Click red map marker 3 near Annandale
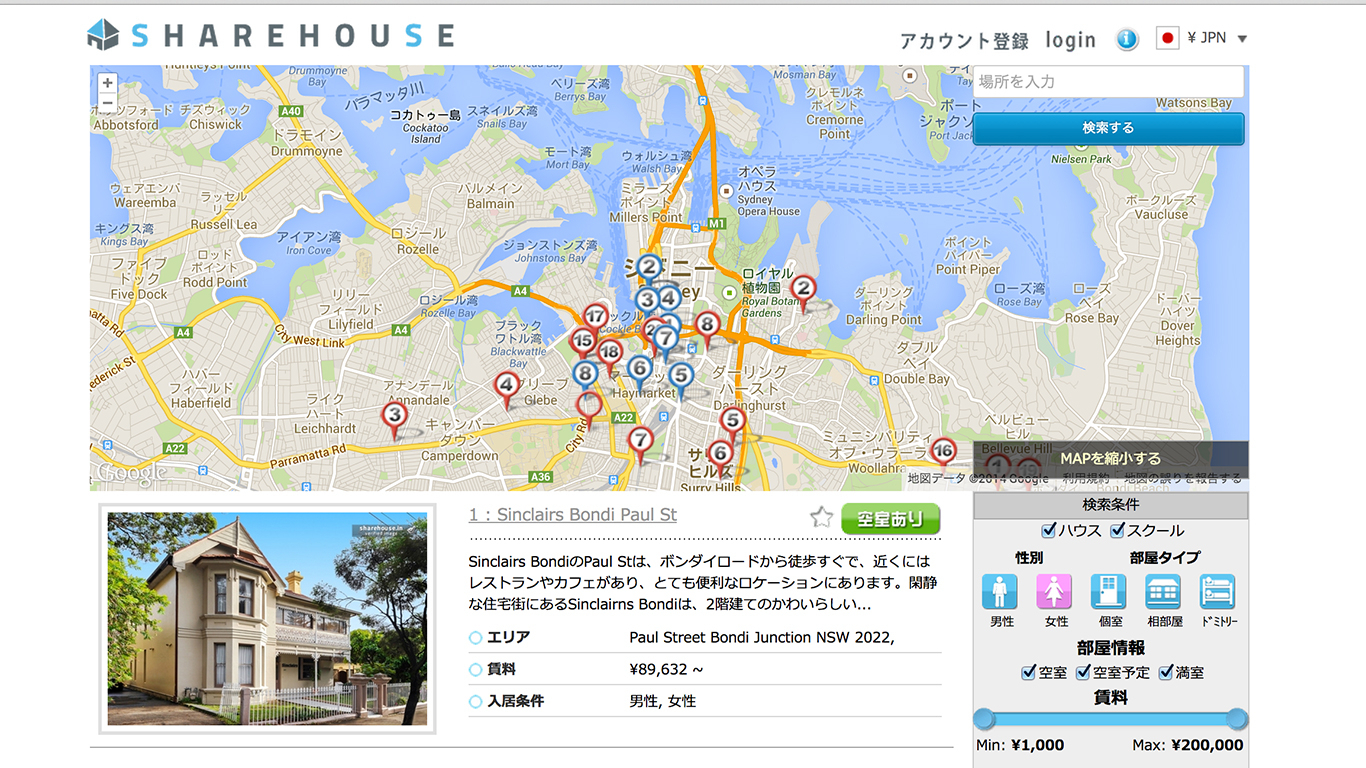The width and height of the screenshot is (1366, 768). pos(395,419)
